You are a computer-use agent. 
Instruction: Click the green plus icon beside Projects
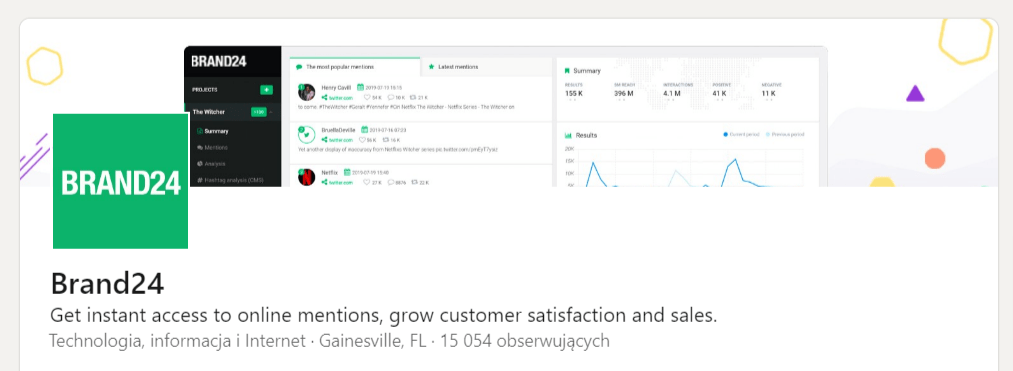(266, 90)
